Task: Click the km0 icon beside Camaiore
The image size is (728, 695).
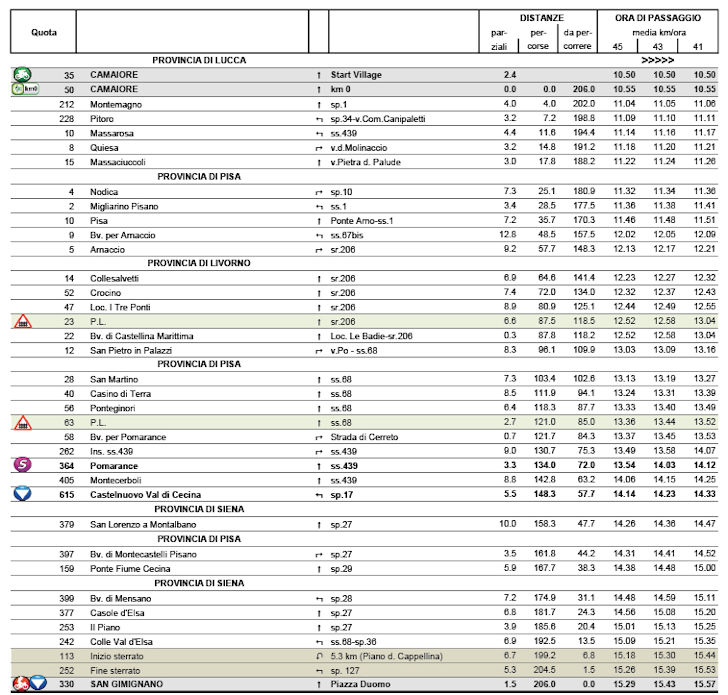Action: tap(23, 89)
